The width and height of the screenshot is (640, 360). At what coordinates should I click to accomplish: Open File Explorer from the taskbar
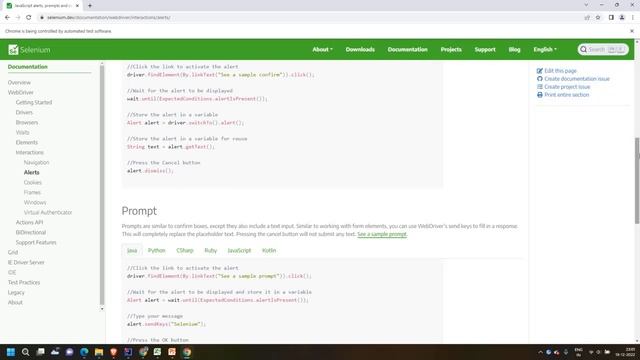[99, 352]
